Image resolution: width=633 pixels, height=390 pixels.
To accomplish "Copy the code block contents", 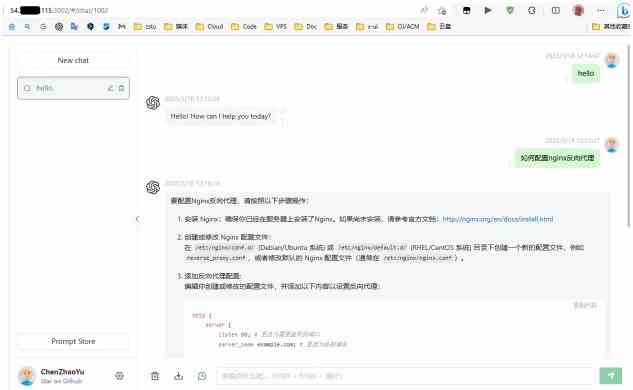I will coord(585,305).
